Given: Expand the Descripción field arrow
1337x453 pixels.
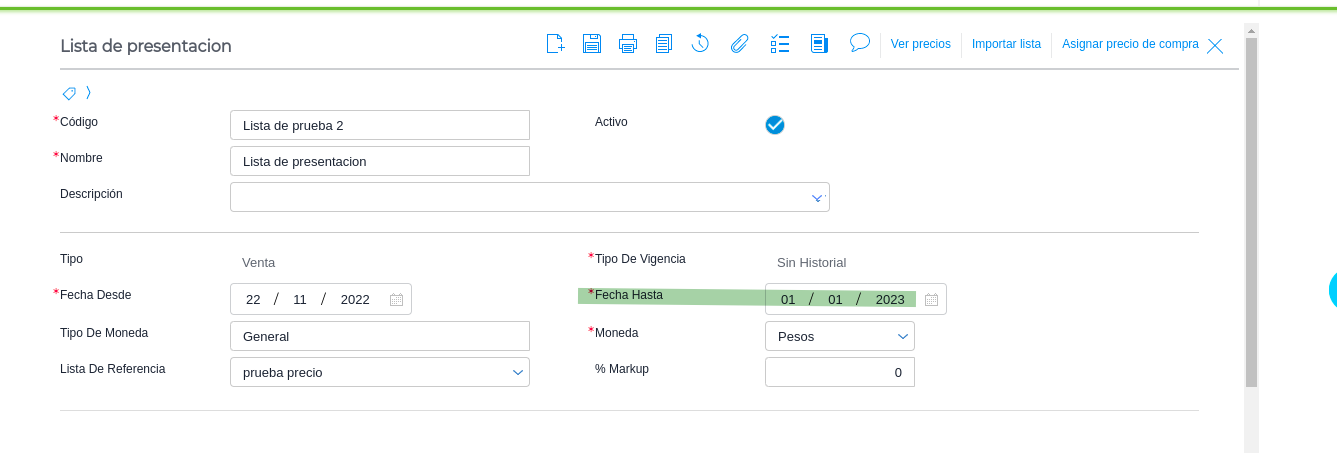Looking at the screenshot, I should pyautogui.click(x=817, y=198).
